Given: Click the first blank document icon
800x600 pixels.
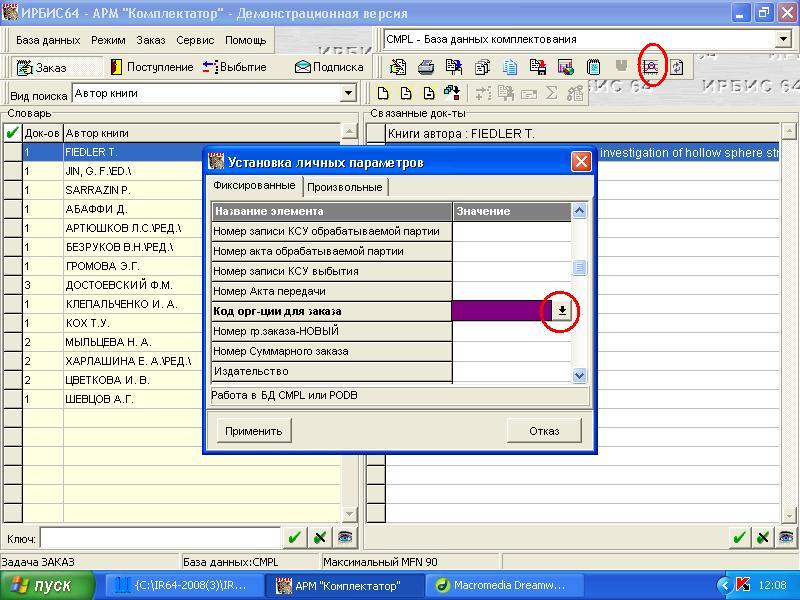Looking at the screenshot, I should coord(381,93).
